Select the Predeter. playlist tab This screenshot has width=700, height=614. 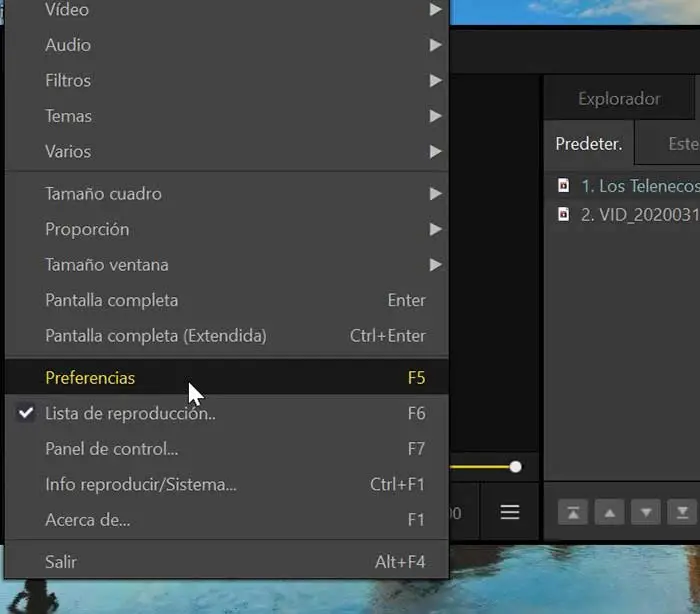589,144
